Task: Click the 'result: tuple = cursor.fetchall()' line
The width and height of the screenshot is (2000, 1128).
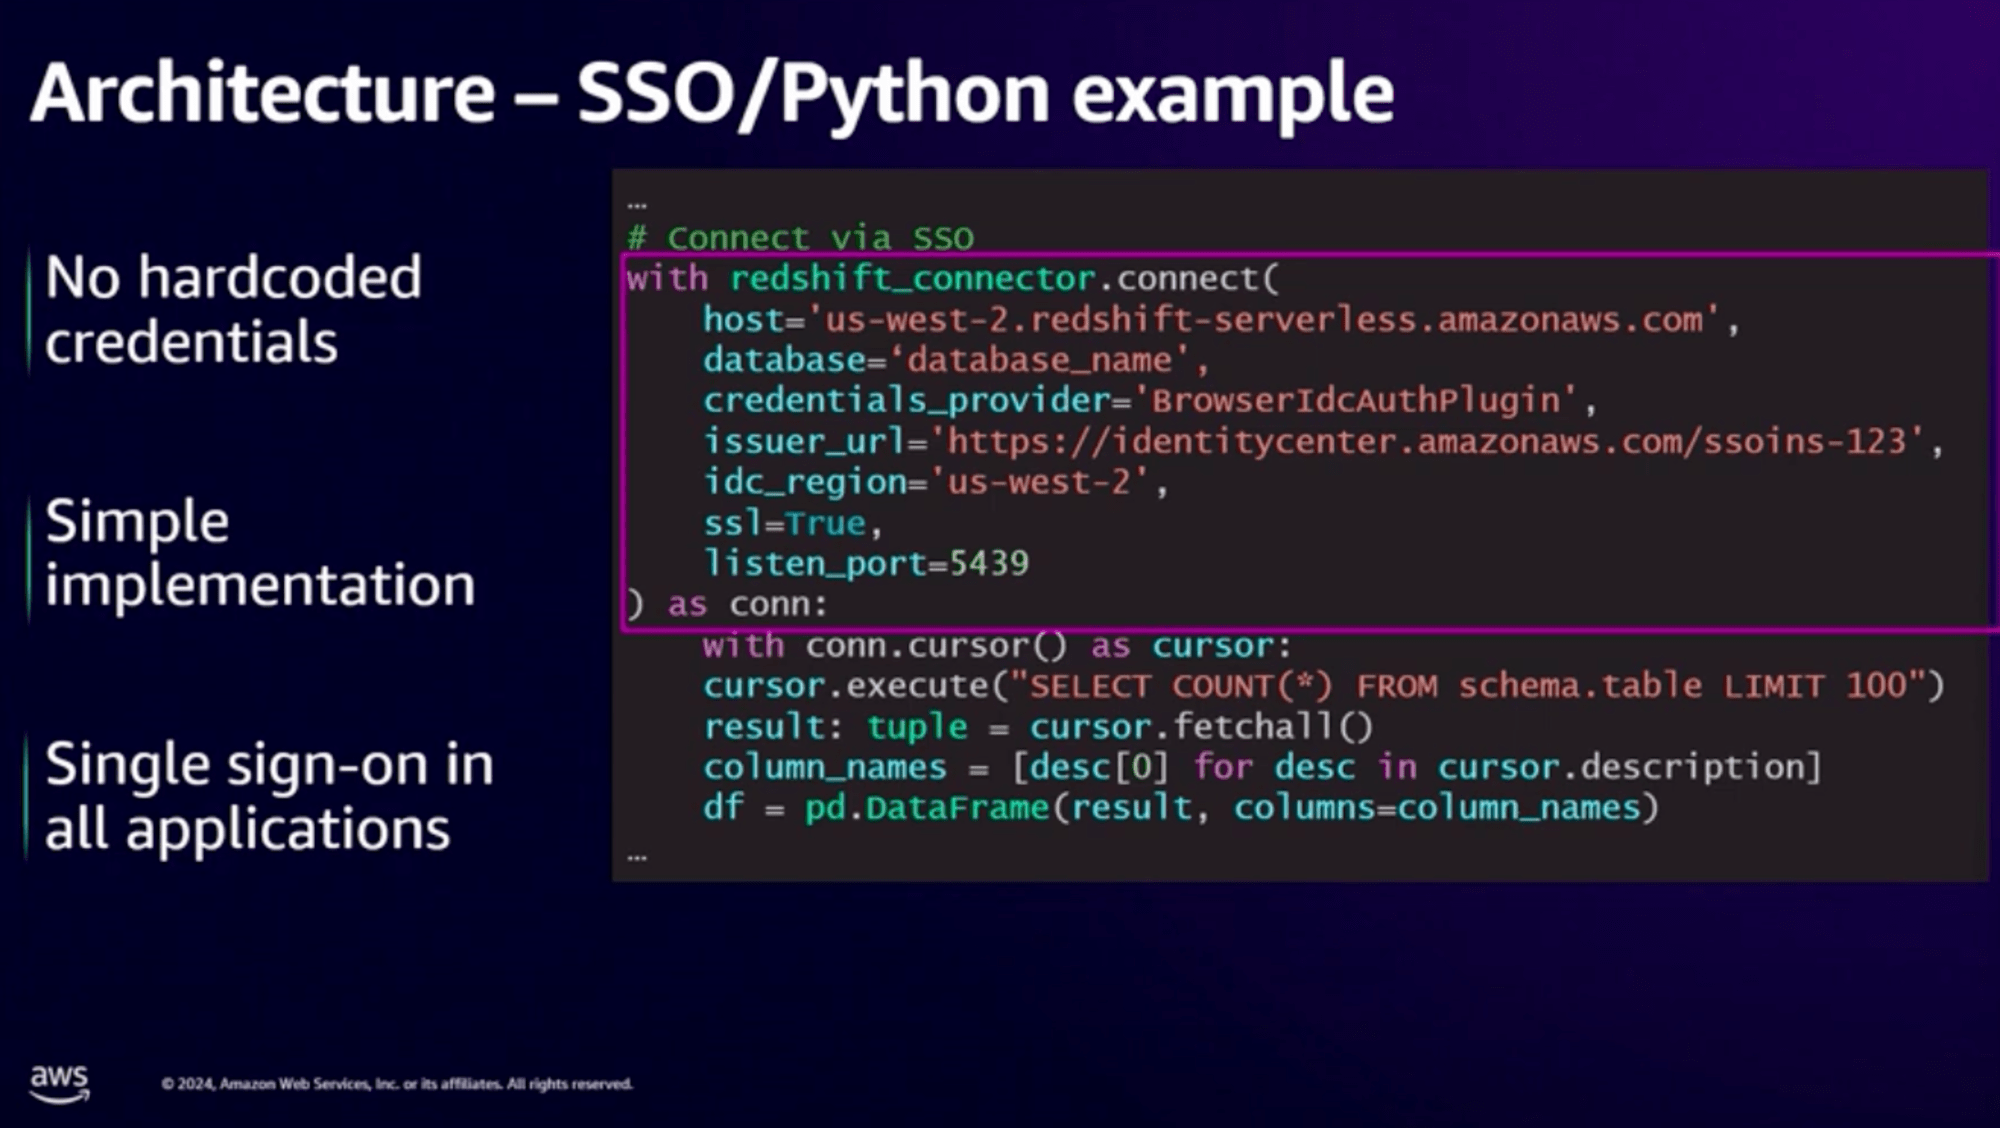Action: [1038, 727]
